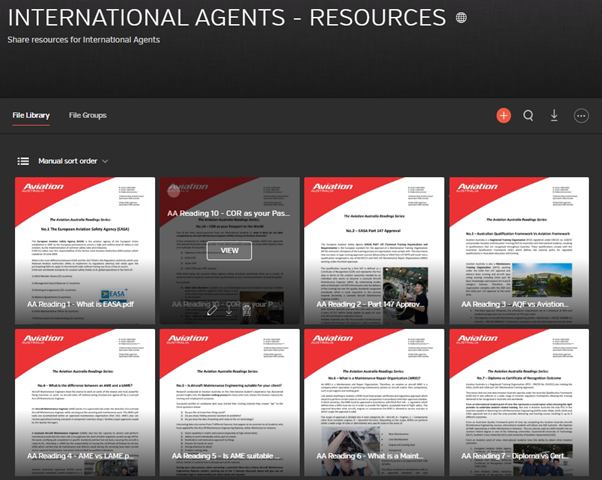Image resolution: width=602 pixels, height=480 pixels.
Task: Open the File Library tab
Action: point(31,115)
